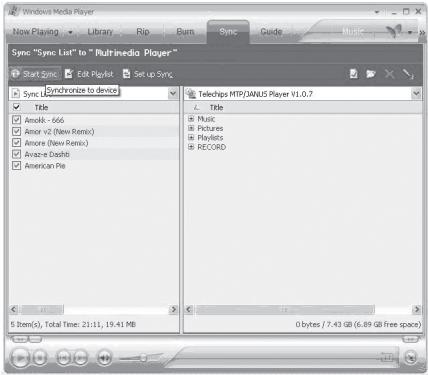Toggle the select-all checkbox beside Title
The image size is (428, 375).
tap(16, 107)
